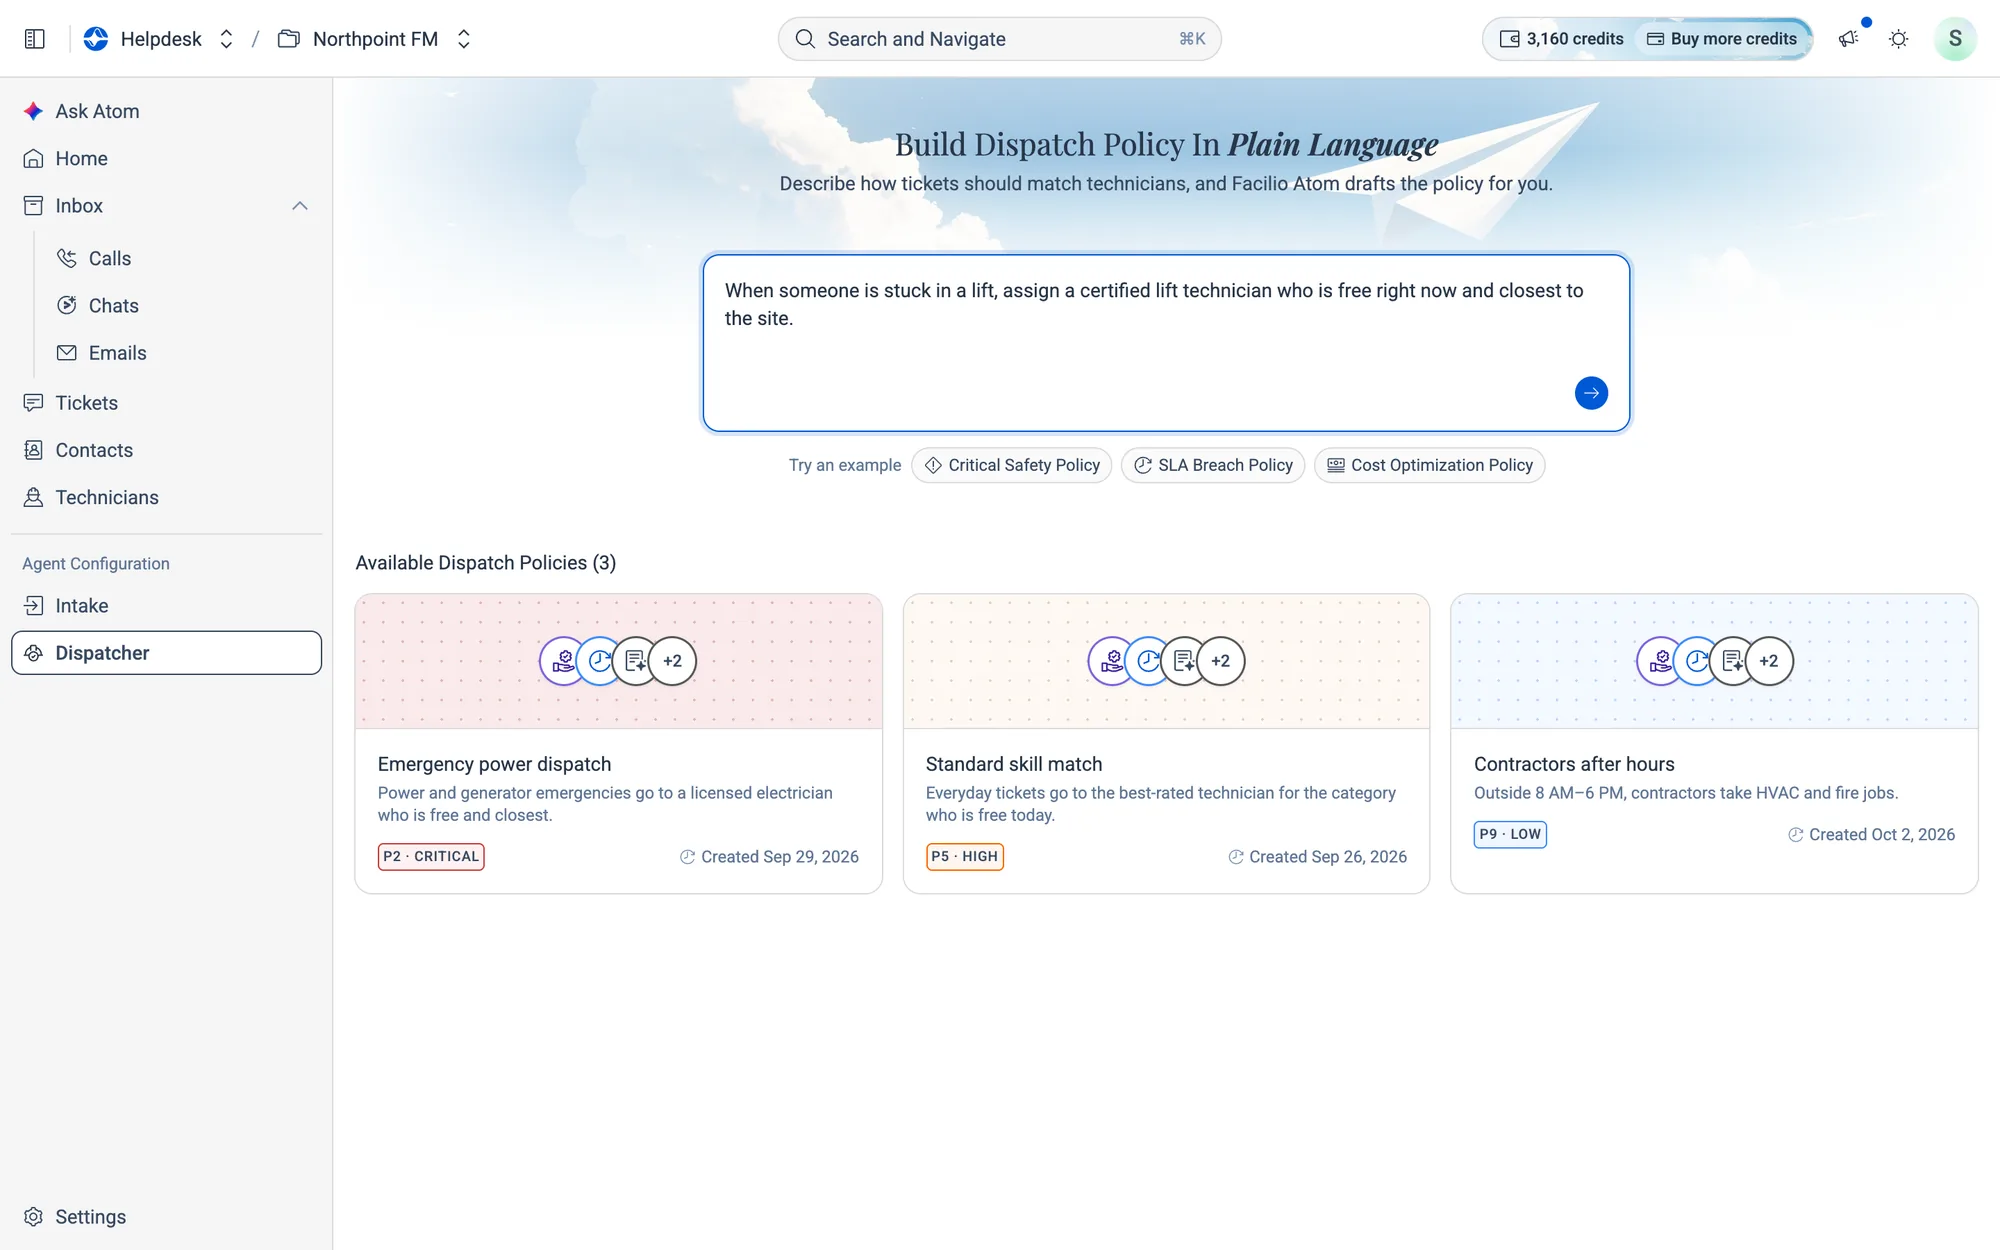
Task: Try the Cost Optimization Policy example
Action: pyautogui.click(x=1430, y=465)
